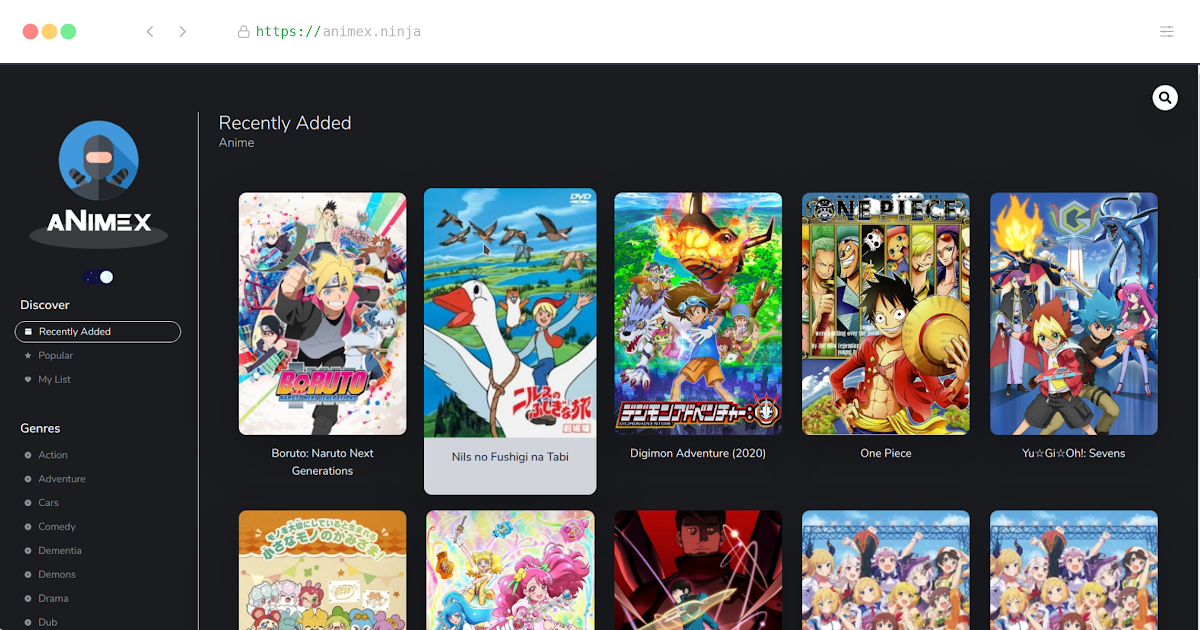Filter by Action genre

[53, 455]
